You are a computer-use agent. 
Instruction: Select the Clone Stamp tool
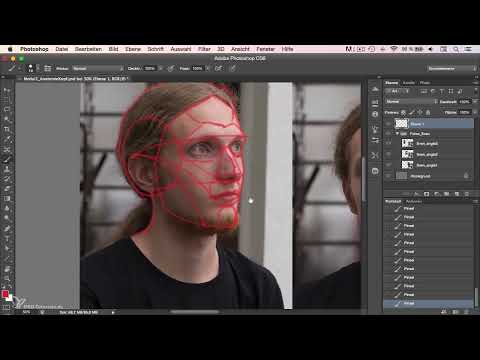tap(7, 169)
